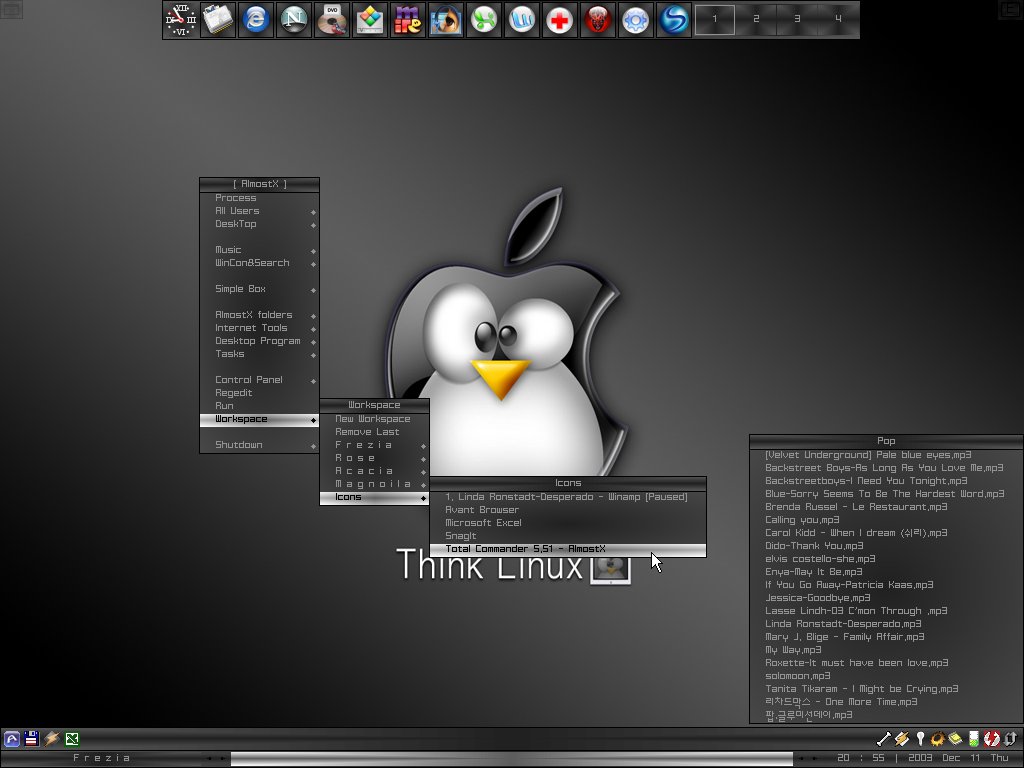Viewport: 1024px width, 768px height.
Task: Choose Remove Last in the Workspace submenu
Action: [x=374, y=432]
